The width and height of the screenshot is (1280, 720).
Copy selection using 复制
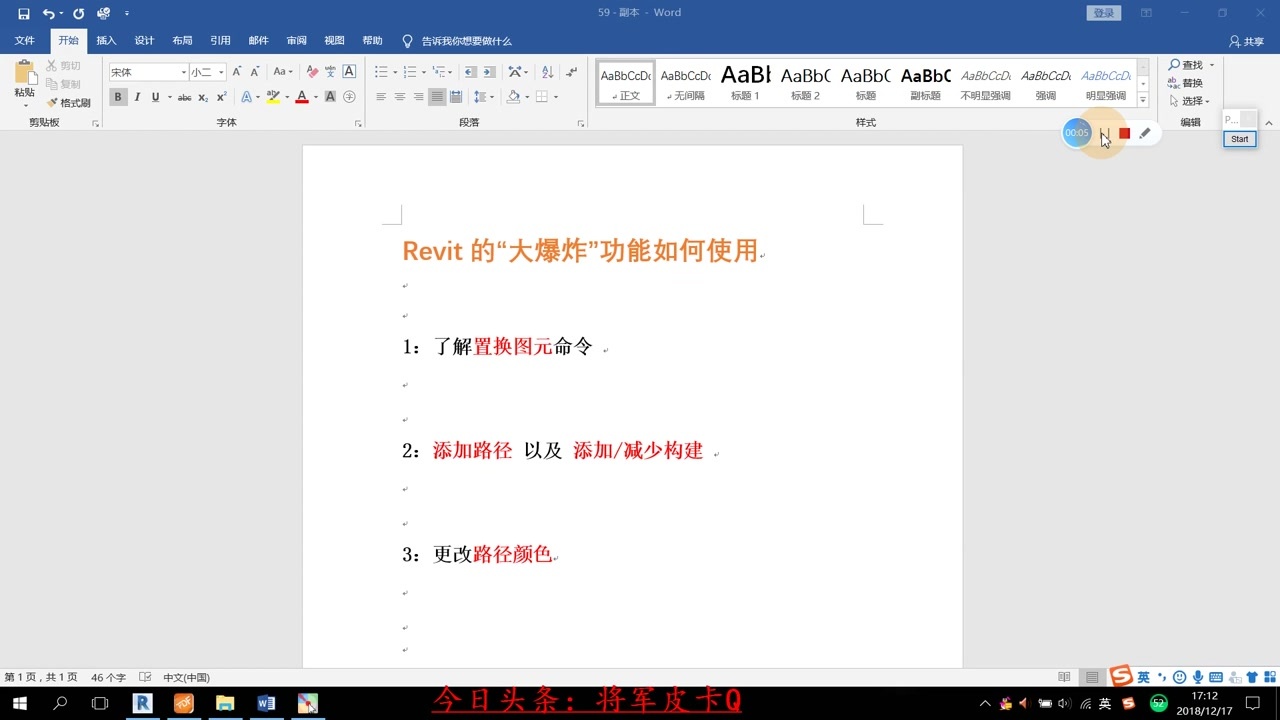[x=63, y=84]
